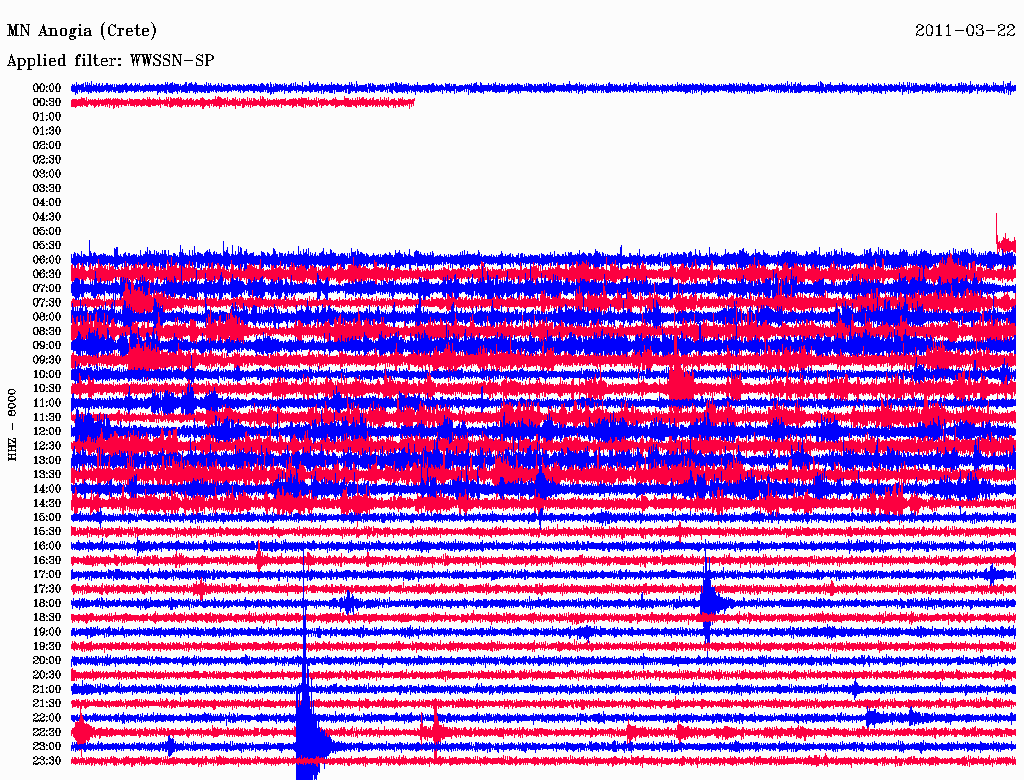Click the 12:00 time label
1024x780 pixels.
(x=47, y=431)
